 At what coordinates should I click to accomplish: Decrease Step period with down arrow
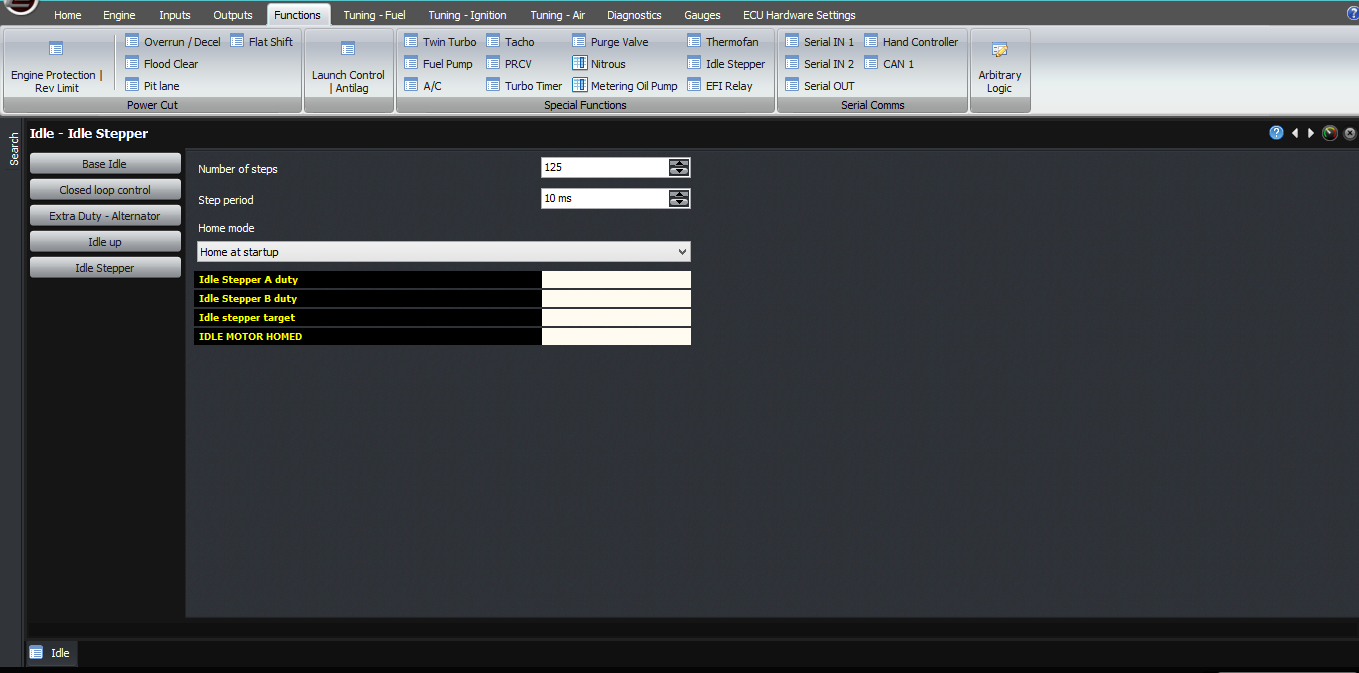point(679,203)
